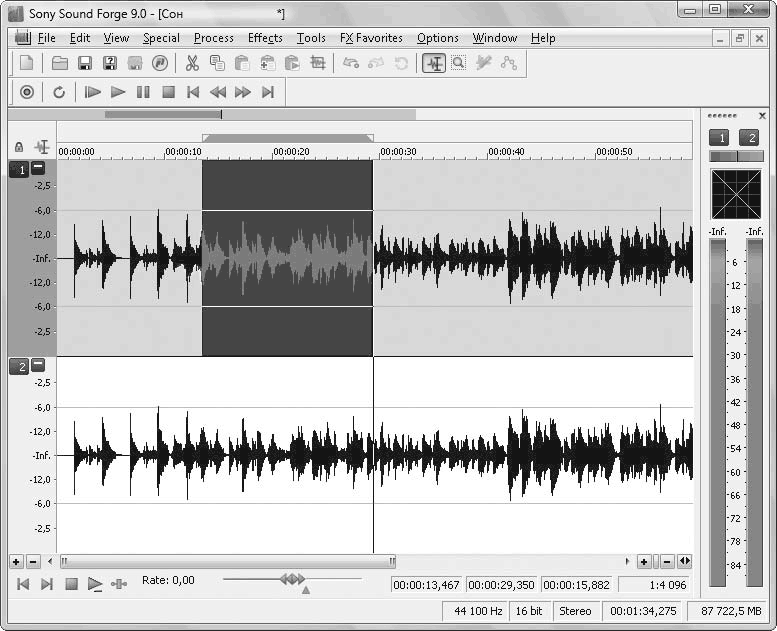This screenshot has width=777, height=631.
Task: Click the 44 100 Hz sample rate field
Action: (x=476, y=611)
